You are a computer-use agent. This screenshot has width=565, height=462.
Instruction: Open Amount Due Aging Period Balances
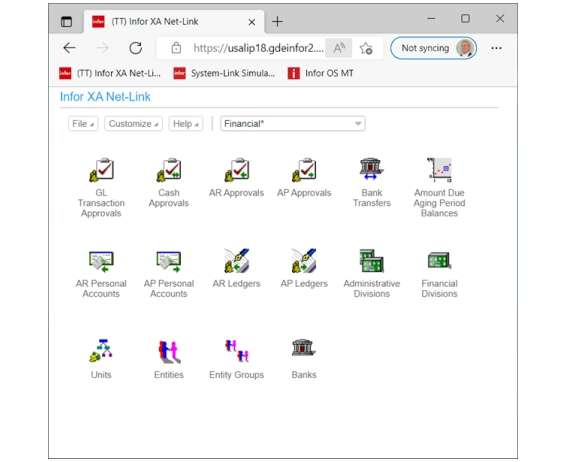(x=439, y=170)
